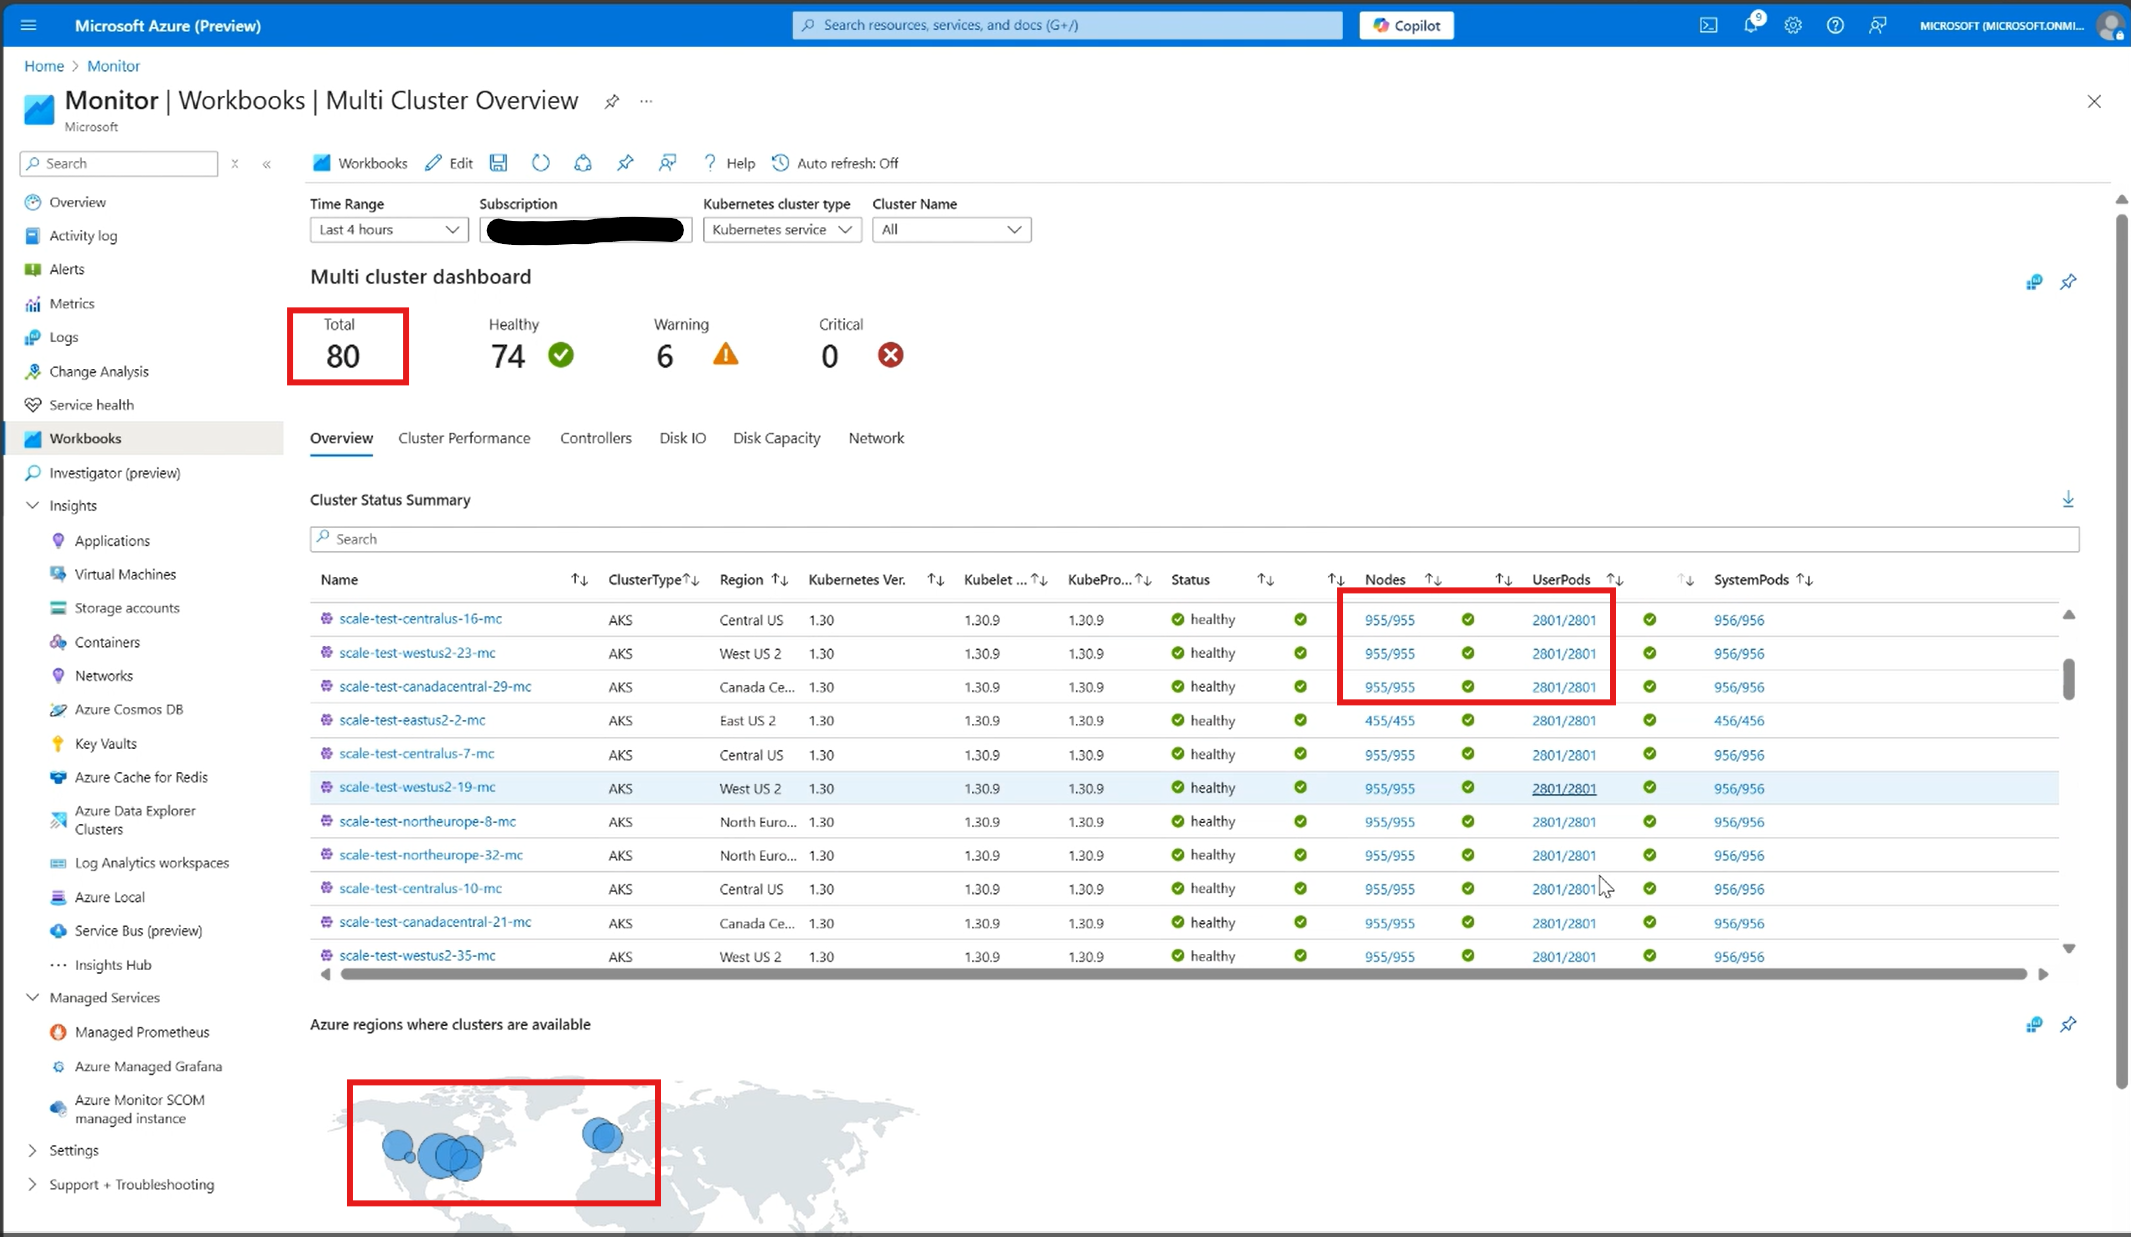Click the table's horizontal scrollbar
Screen dimensions: 2131x1237
click(1183, 974)
